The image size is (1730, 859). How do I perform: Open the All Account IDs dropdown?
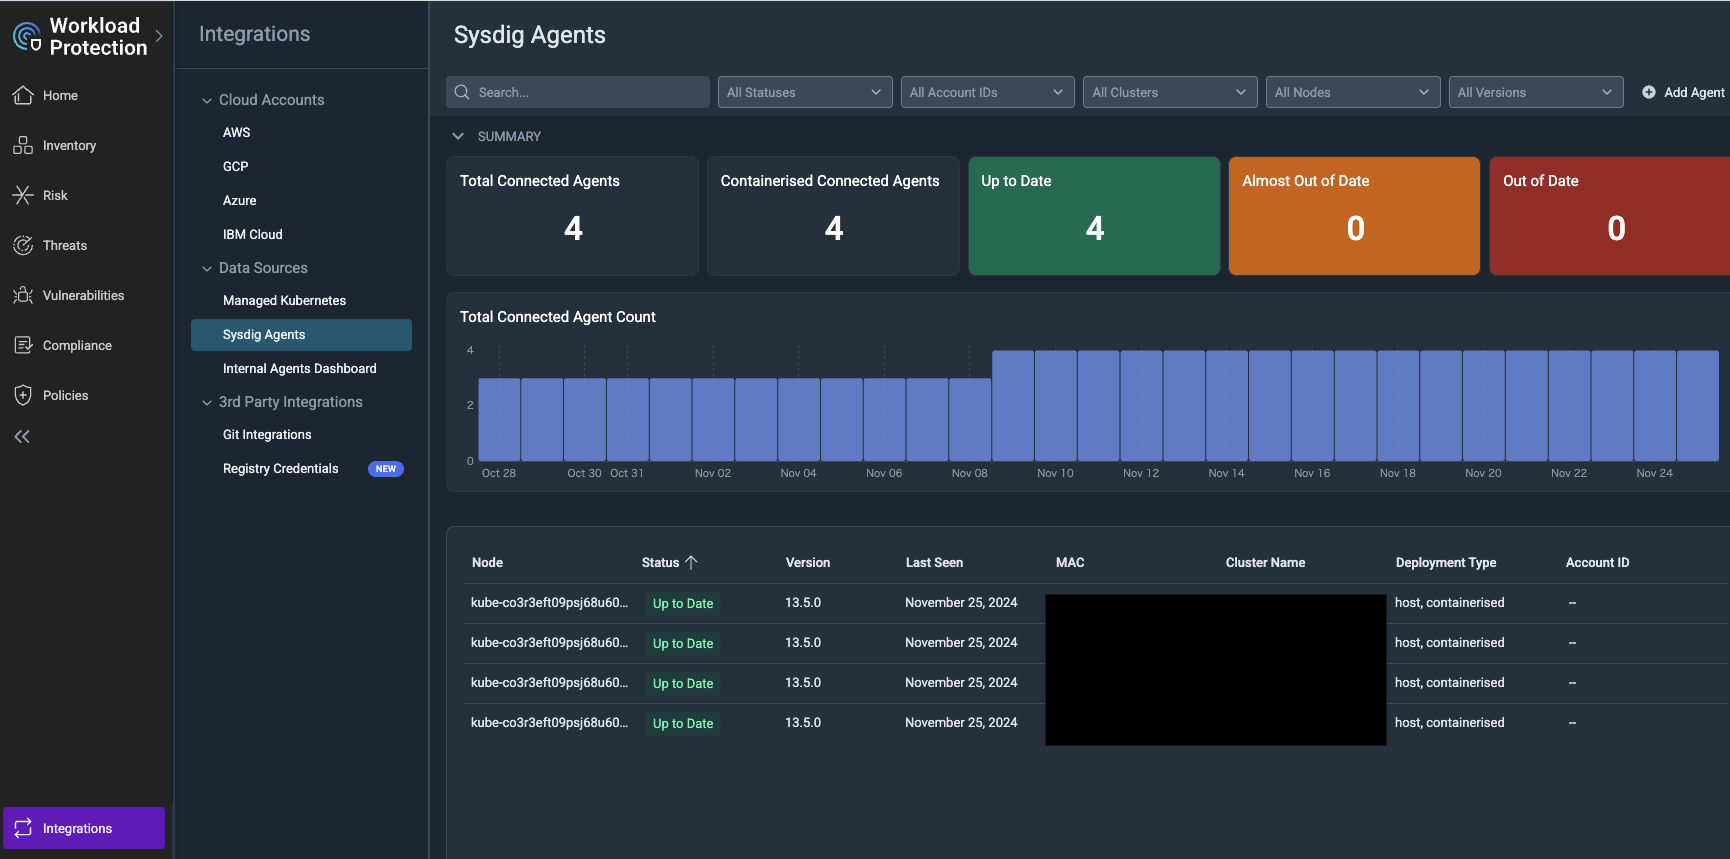point(988,92)
